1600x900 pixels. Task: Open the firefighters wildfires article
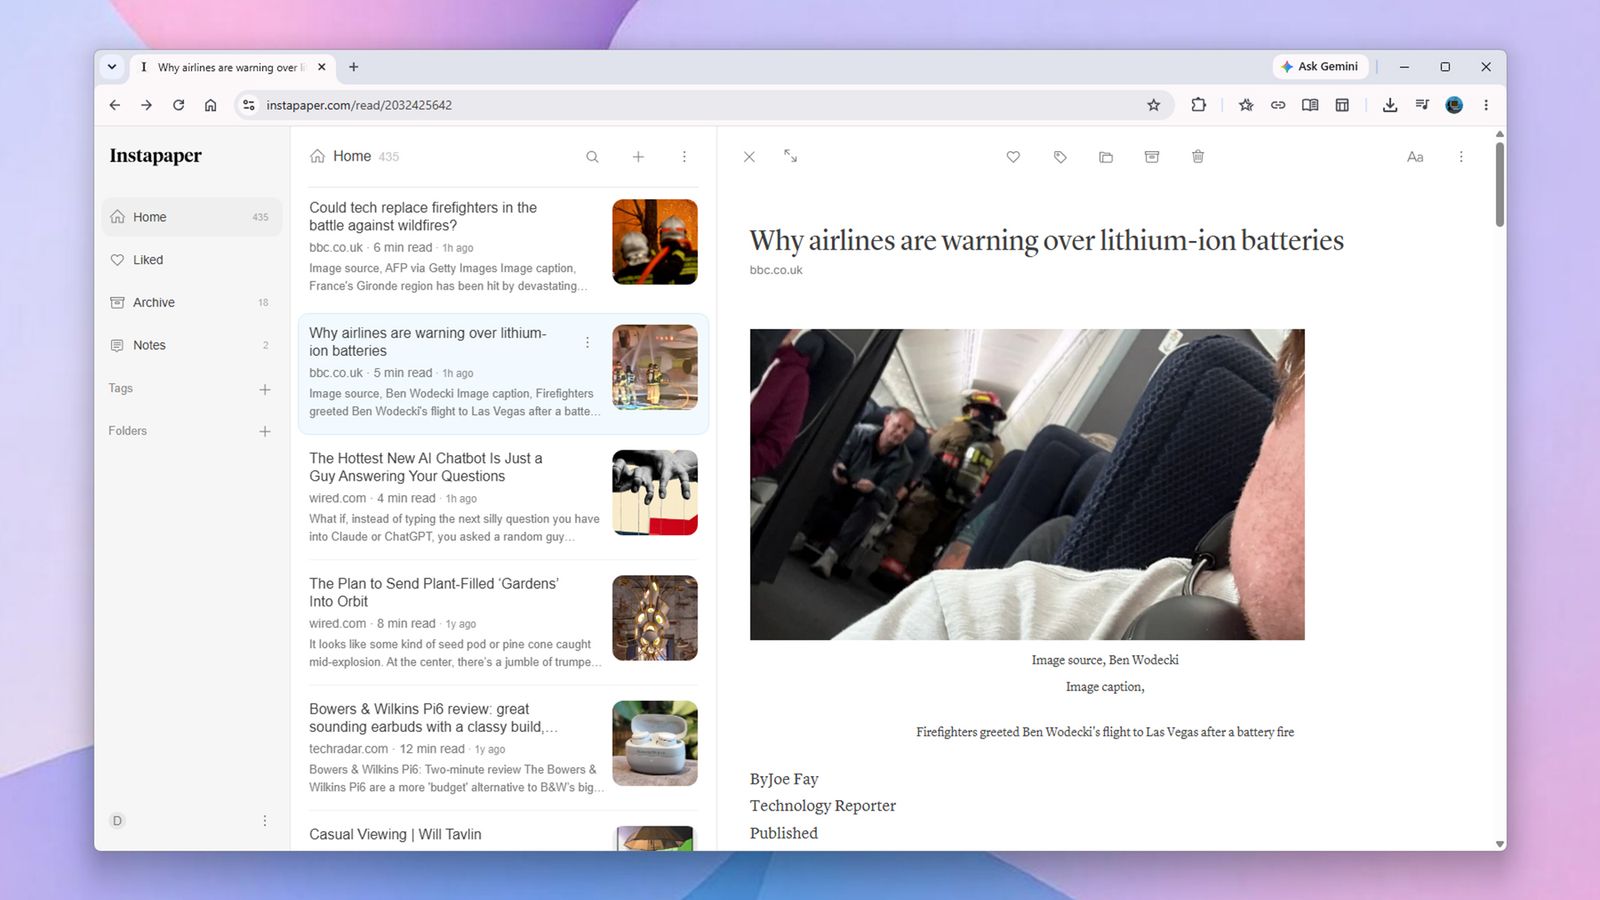pyautogui.click(x=423, y=216)
